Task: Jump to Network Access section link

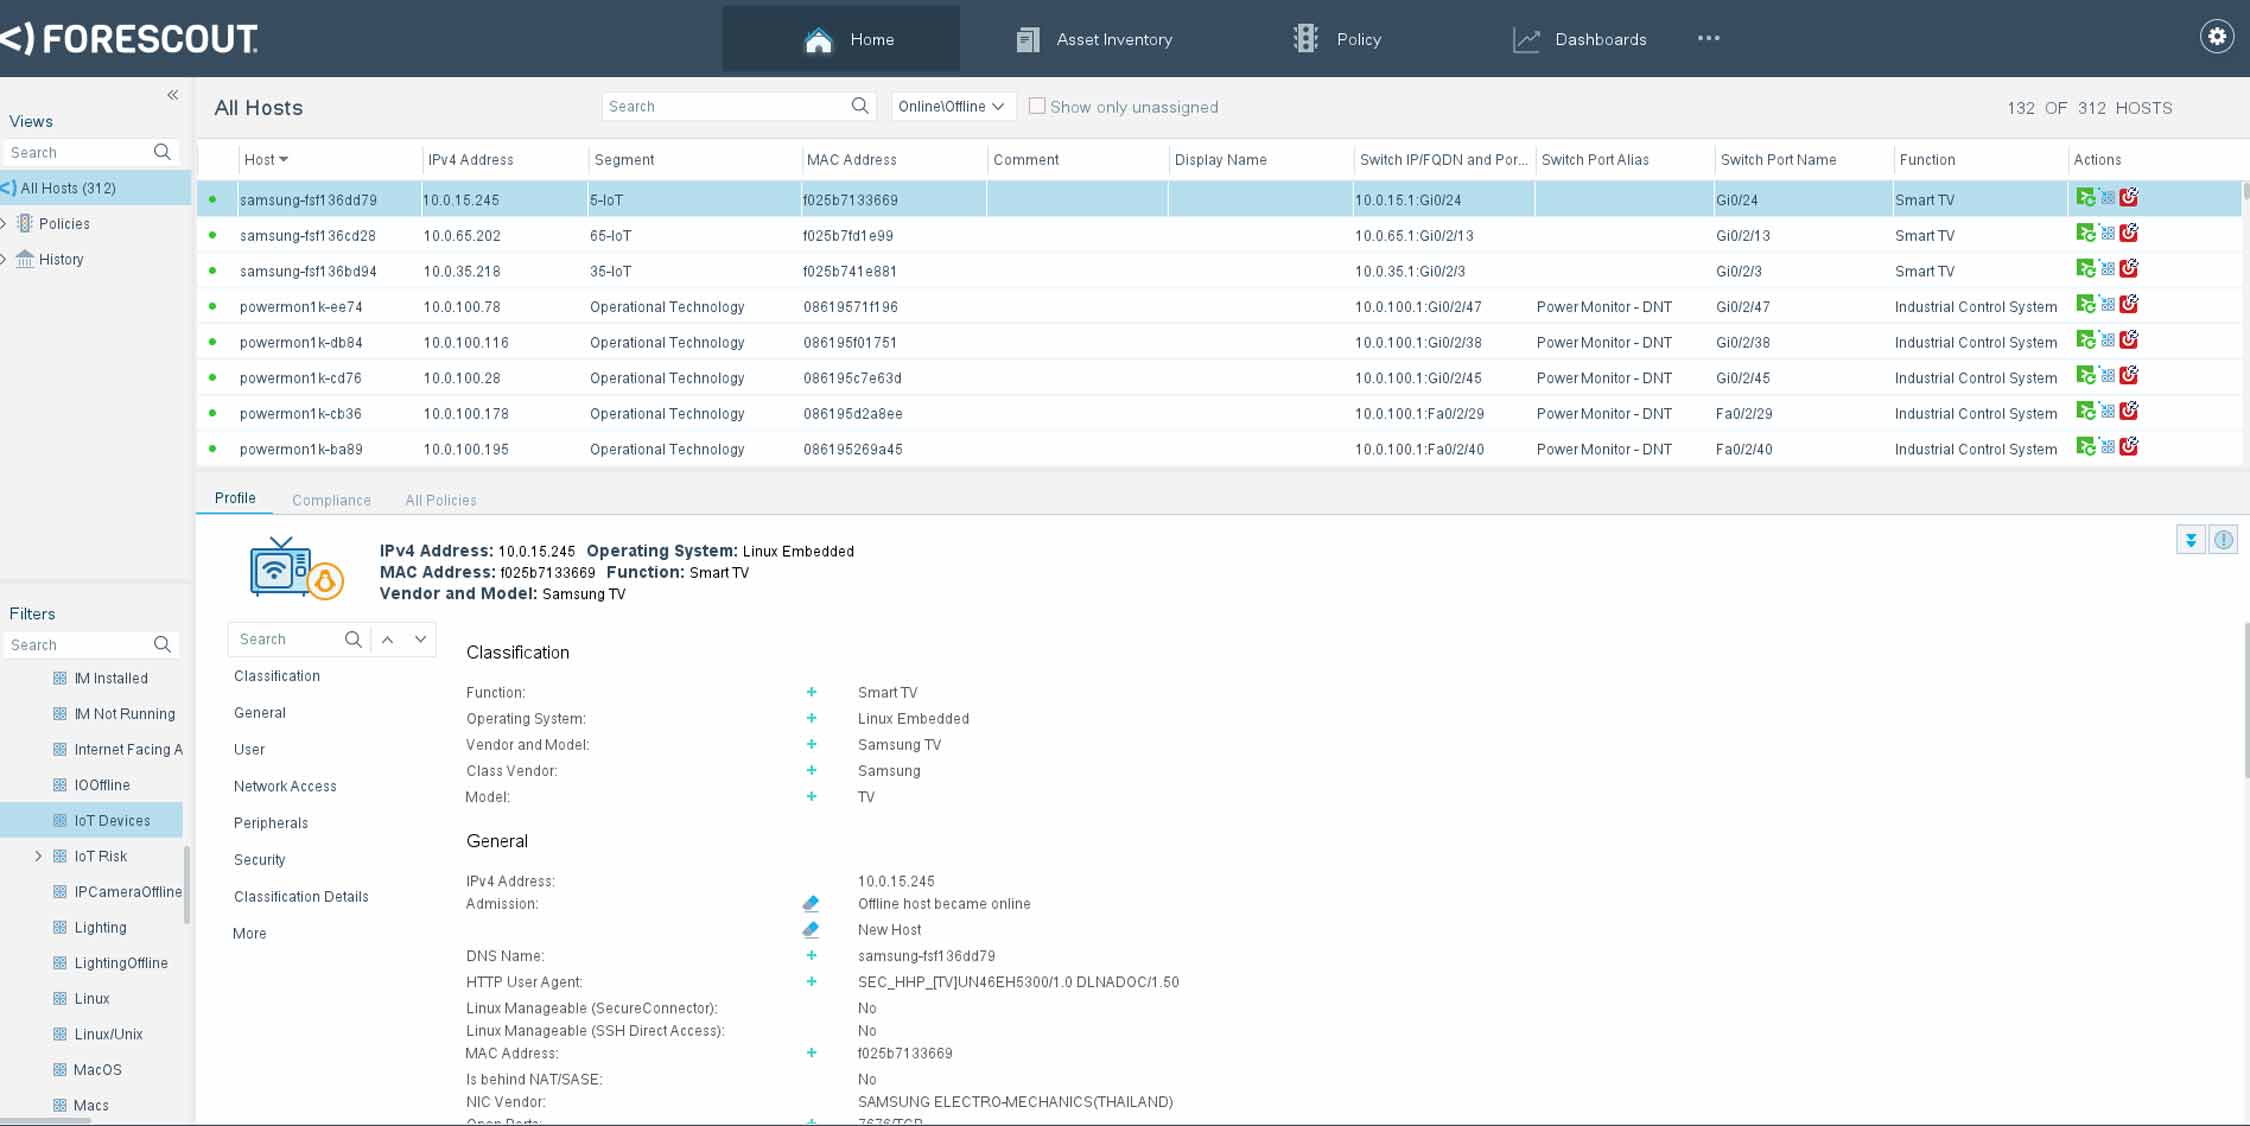Action: point(285,786)
